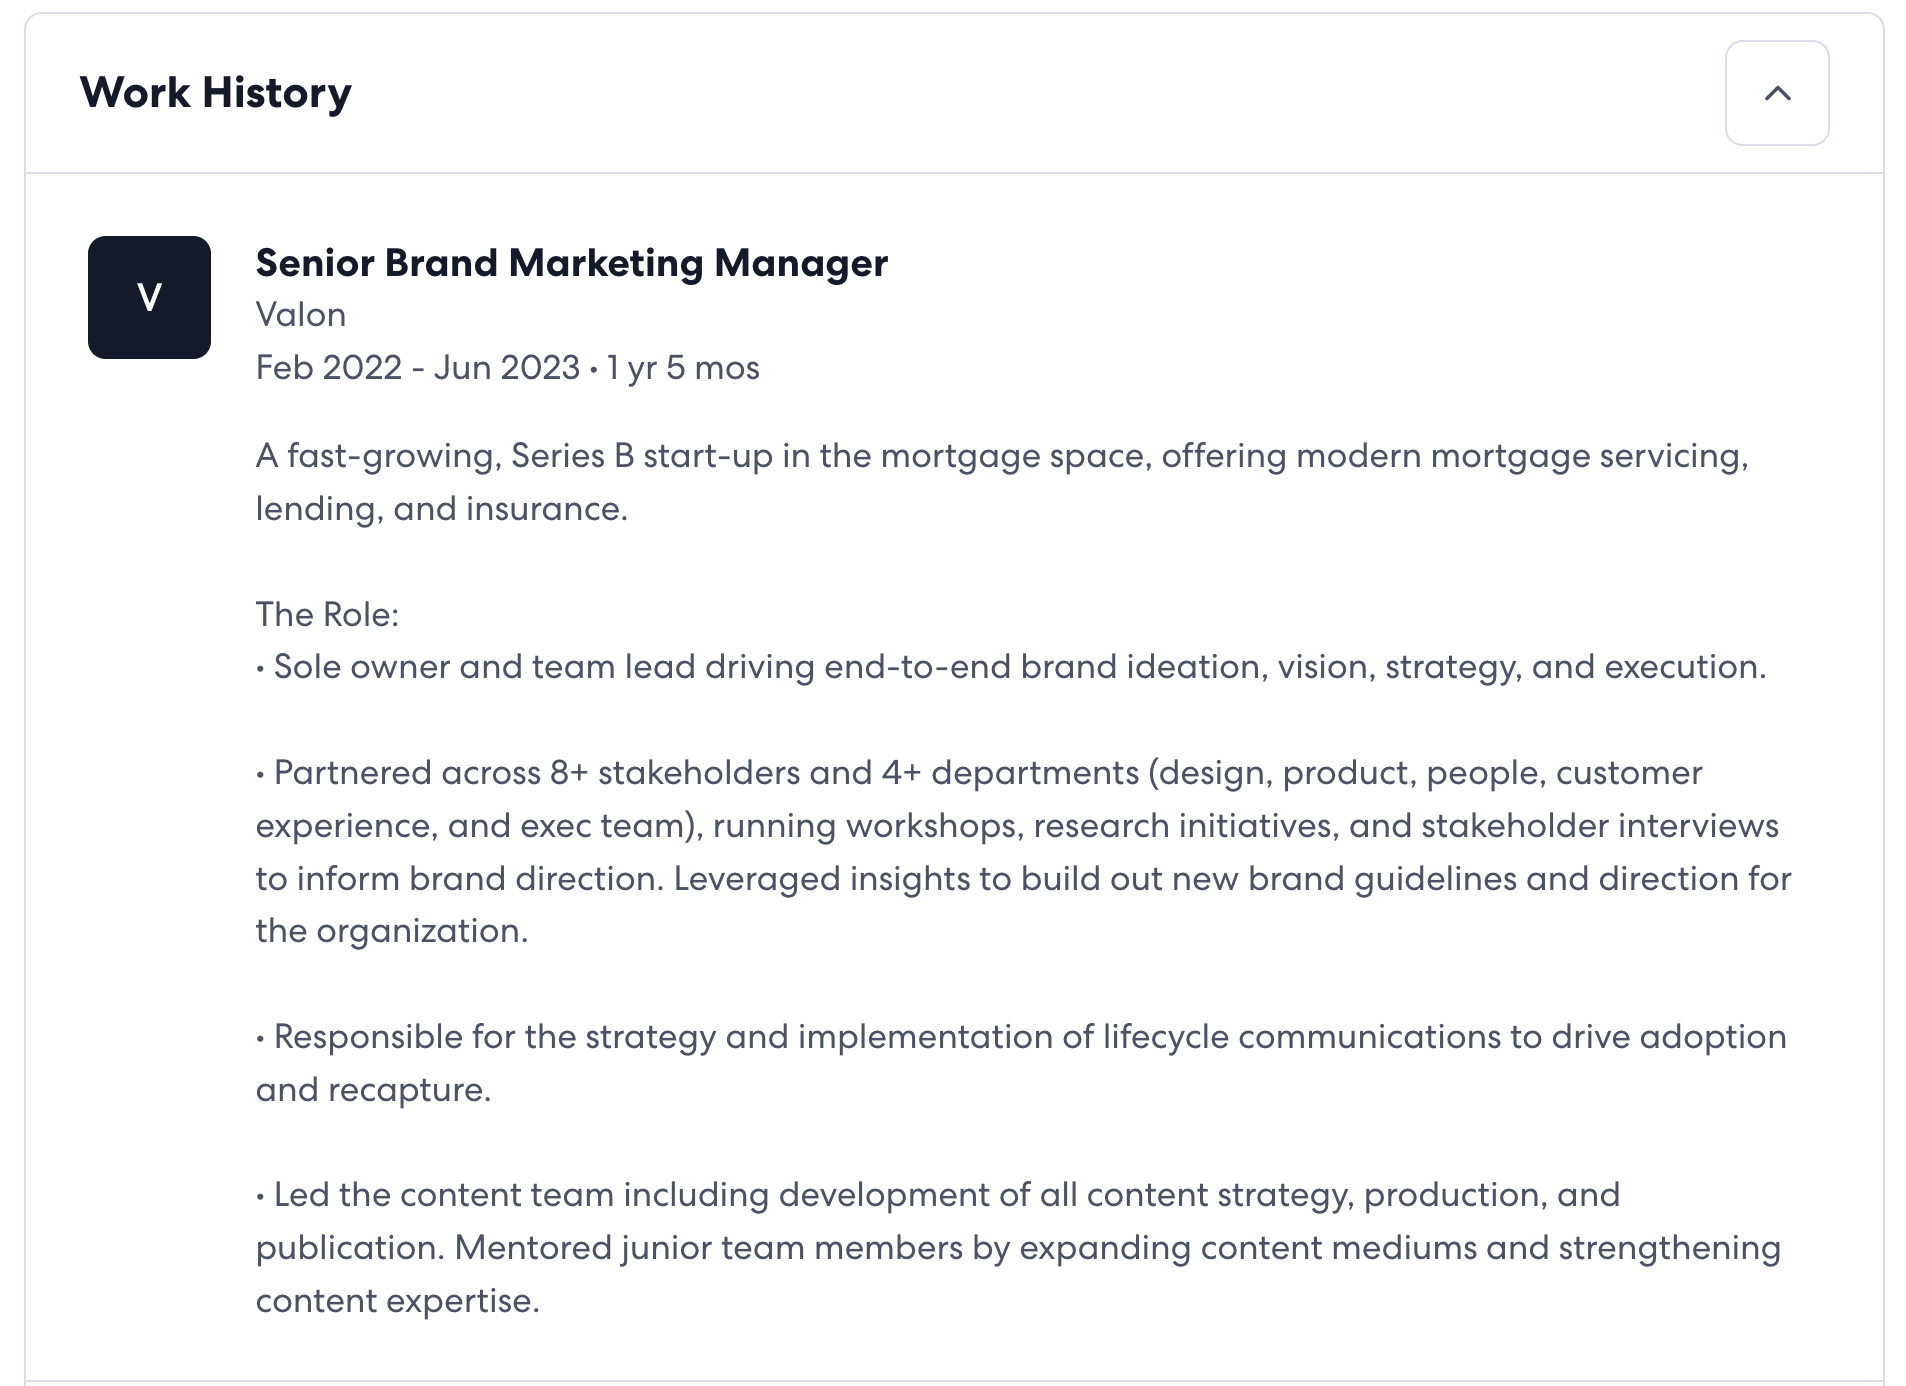The height and width of the screenshot is (1386, 1906).
Task: Click "The Role:" label
Action: pyautogui.click(x=327, y=614)
